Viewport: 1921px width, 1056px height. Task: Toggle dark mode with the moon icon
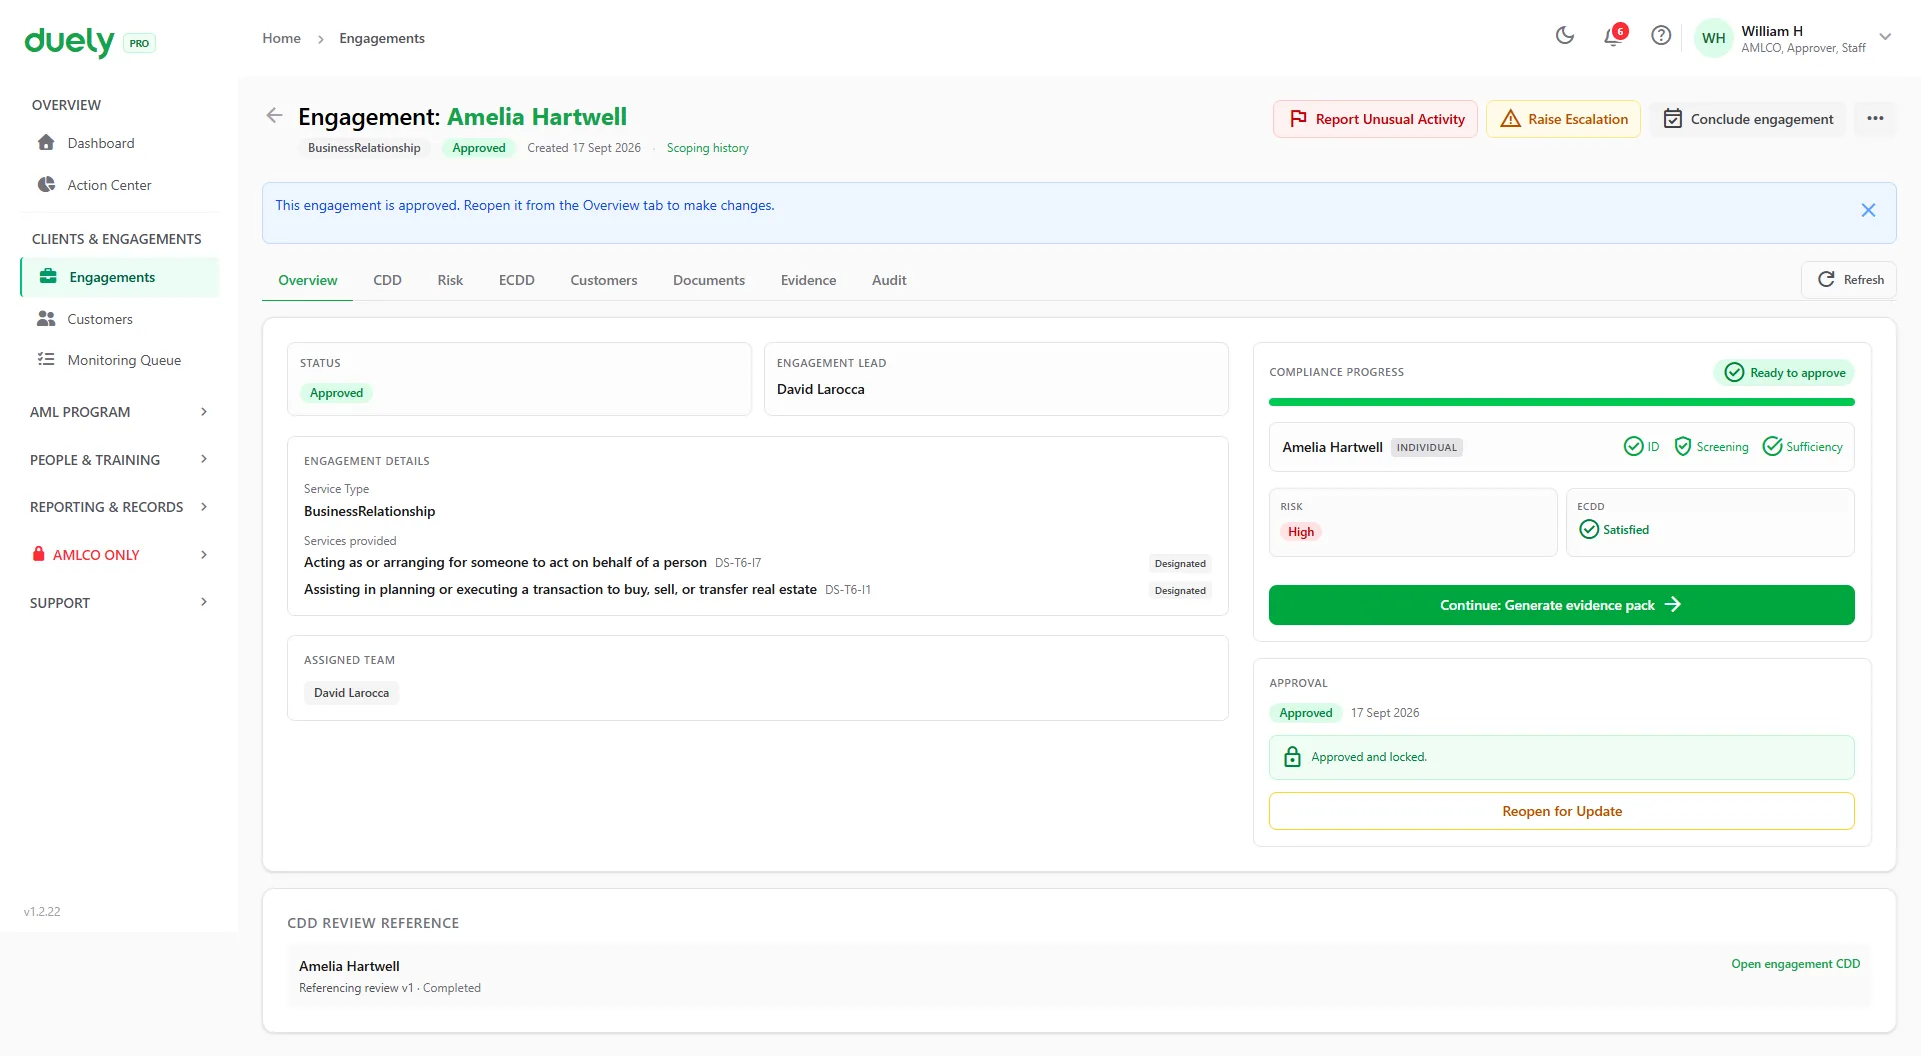(x=1565, y=36)
